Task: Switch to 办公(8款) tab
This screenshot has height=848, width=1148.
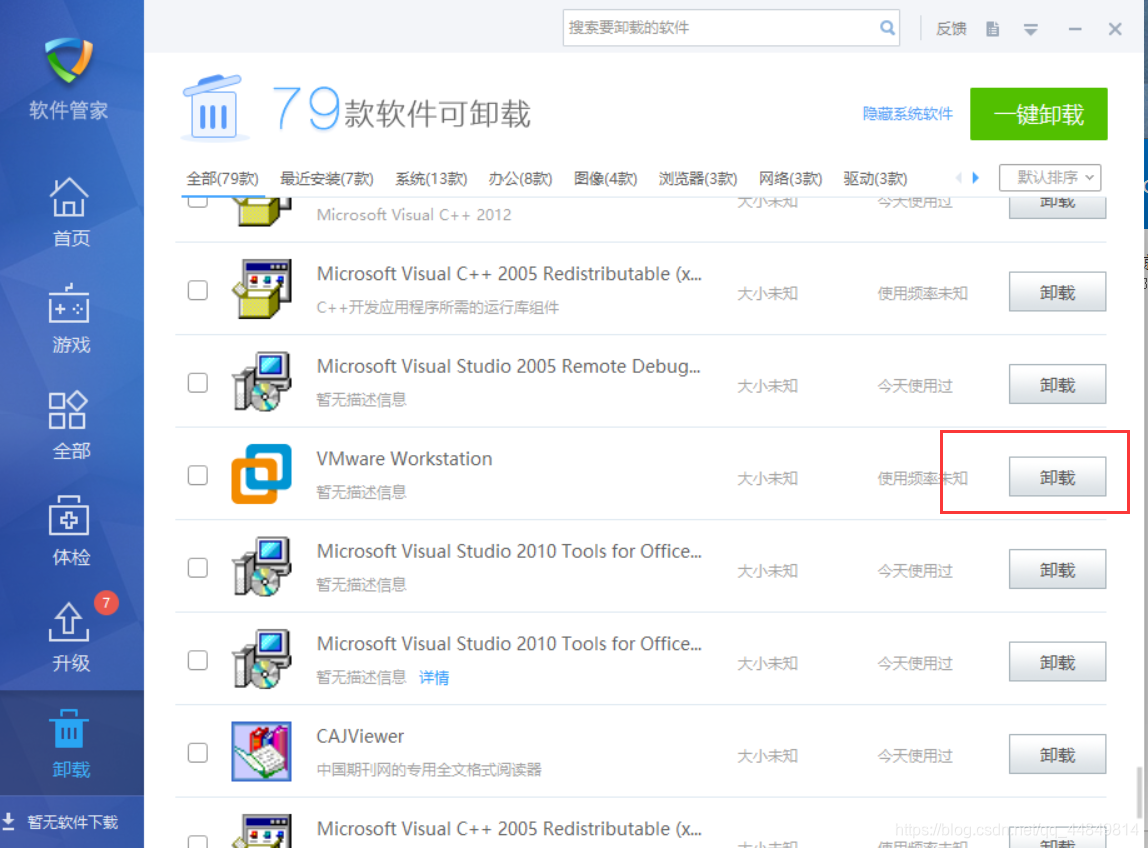Action: click(x=520, y=179)
